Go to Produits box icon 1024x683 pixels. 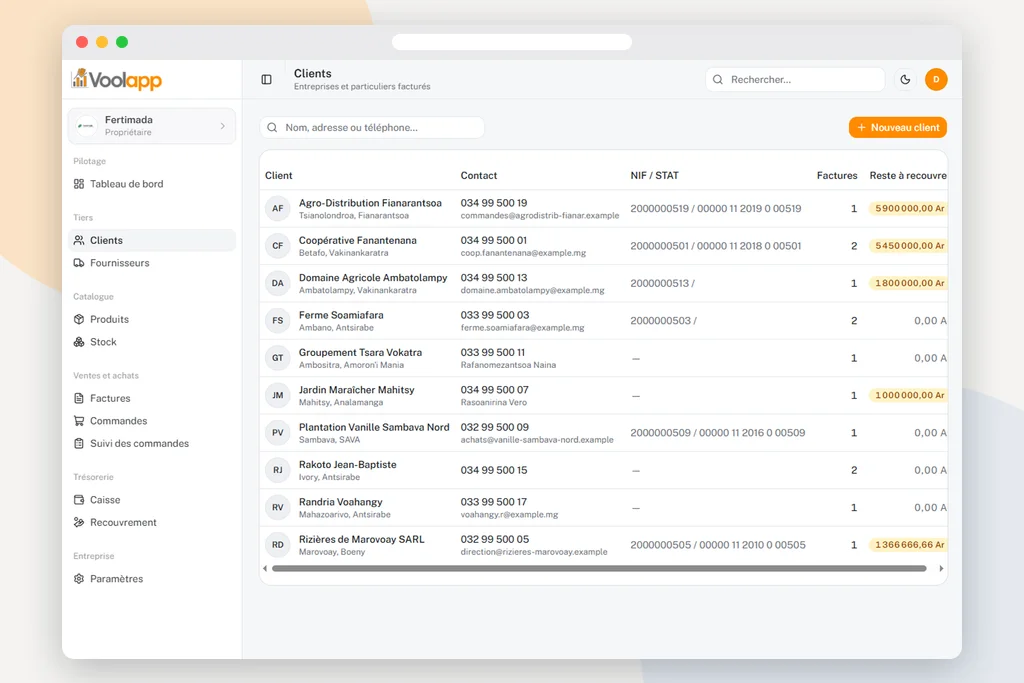(79, 319)
